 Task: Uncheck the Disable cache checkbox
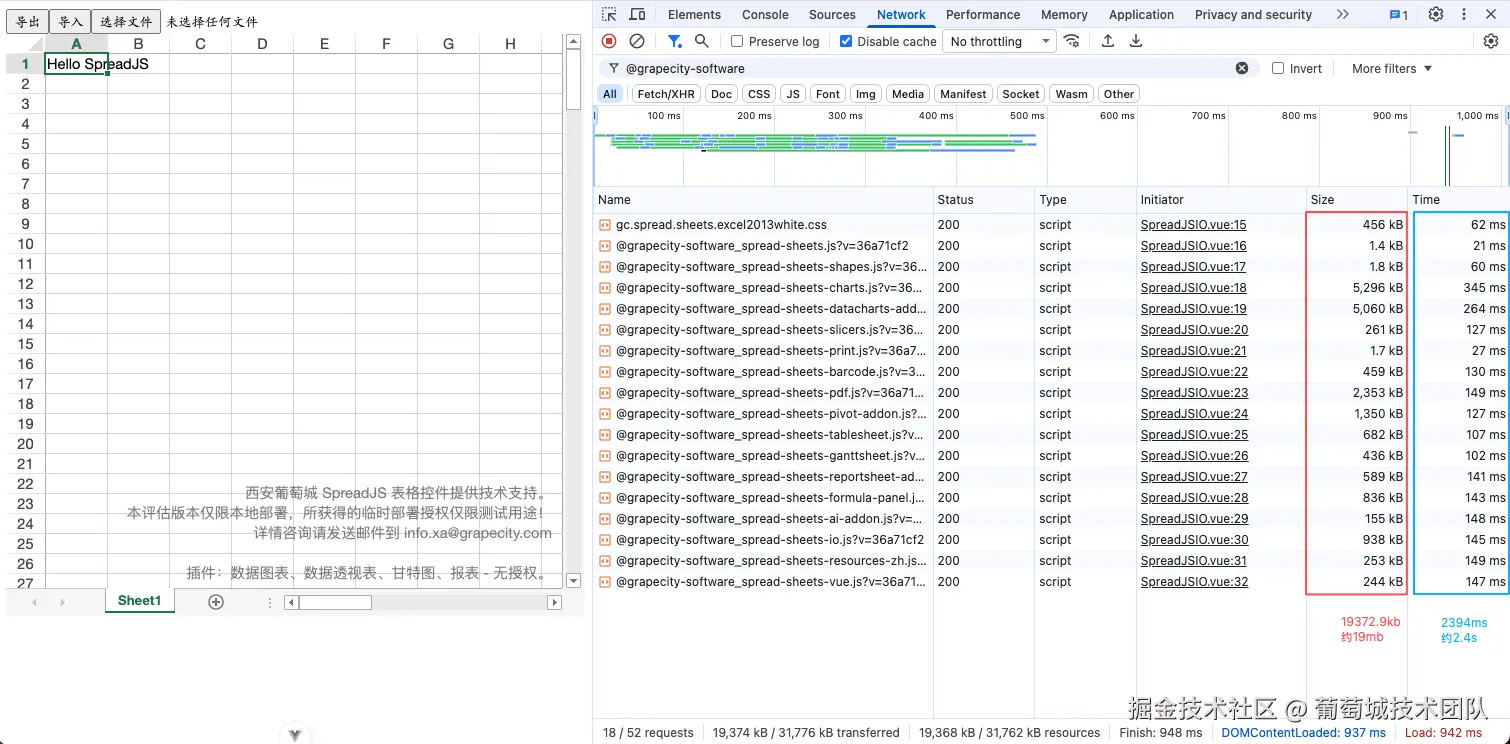[x=846, y=41]
